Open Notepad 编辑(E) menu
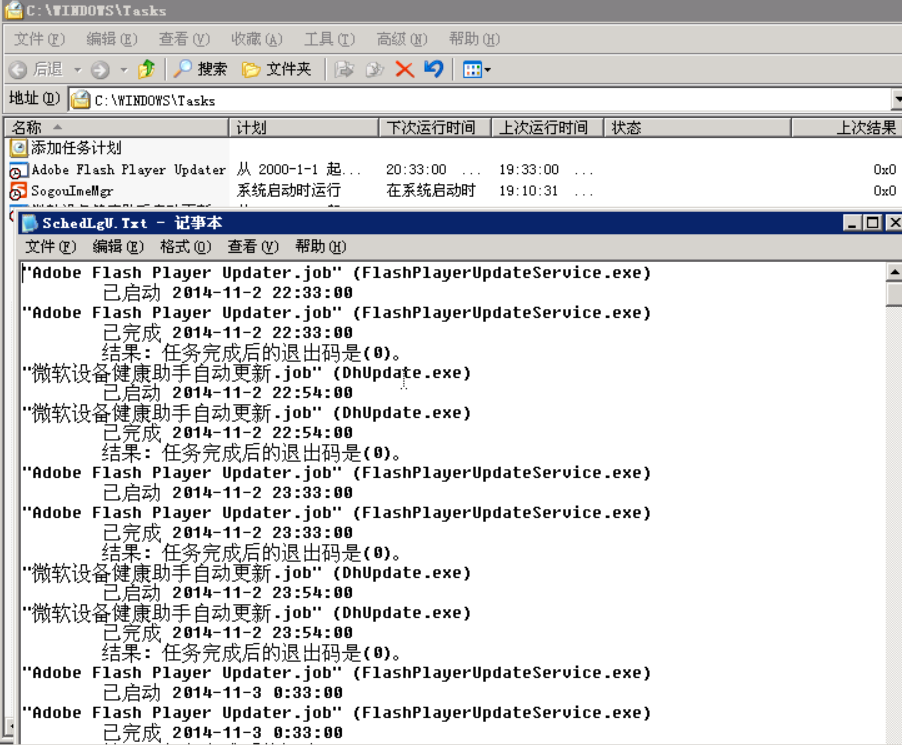Image resolution: width=902 pixels, height=745 pixels. coord(118,247)
